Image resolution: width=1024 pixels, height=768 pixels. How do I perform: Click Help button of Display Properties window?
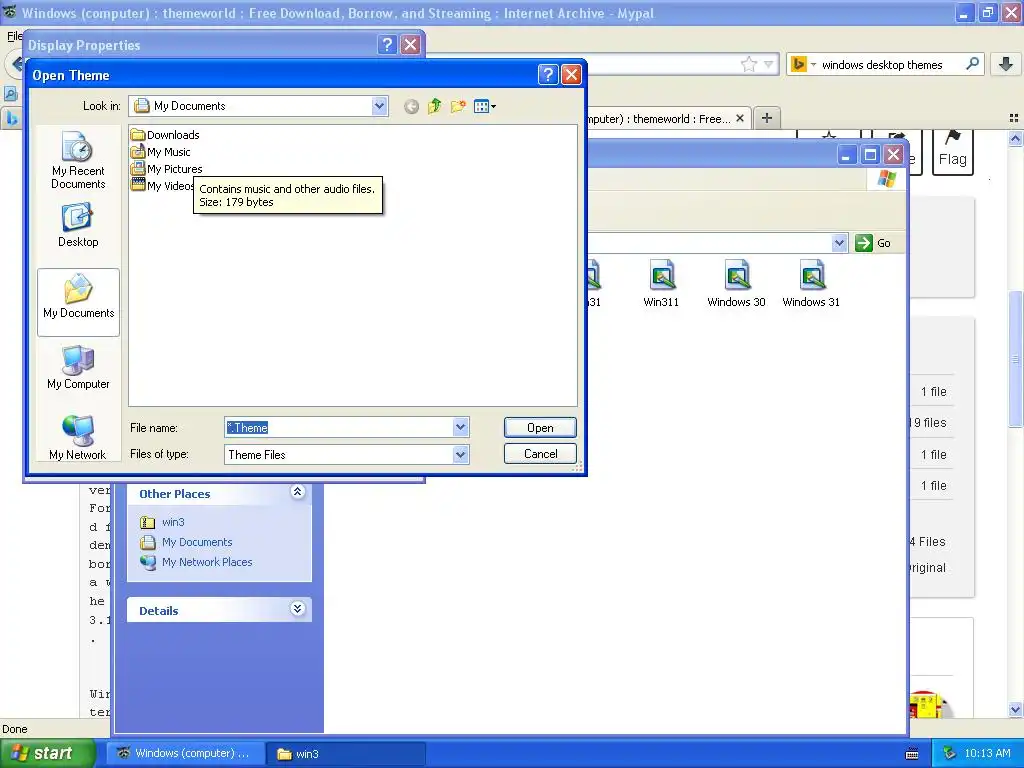(387, 44)
